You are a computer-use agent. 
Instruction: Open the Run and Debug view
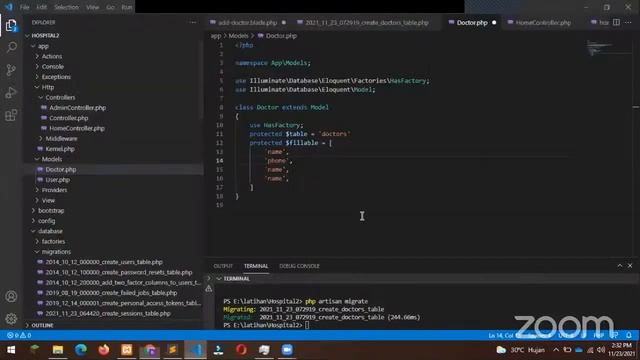[x=11, y=92]
